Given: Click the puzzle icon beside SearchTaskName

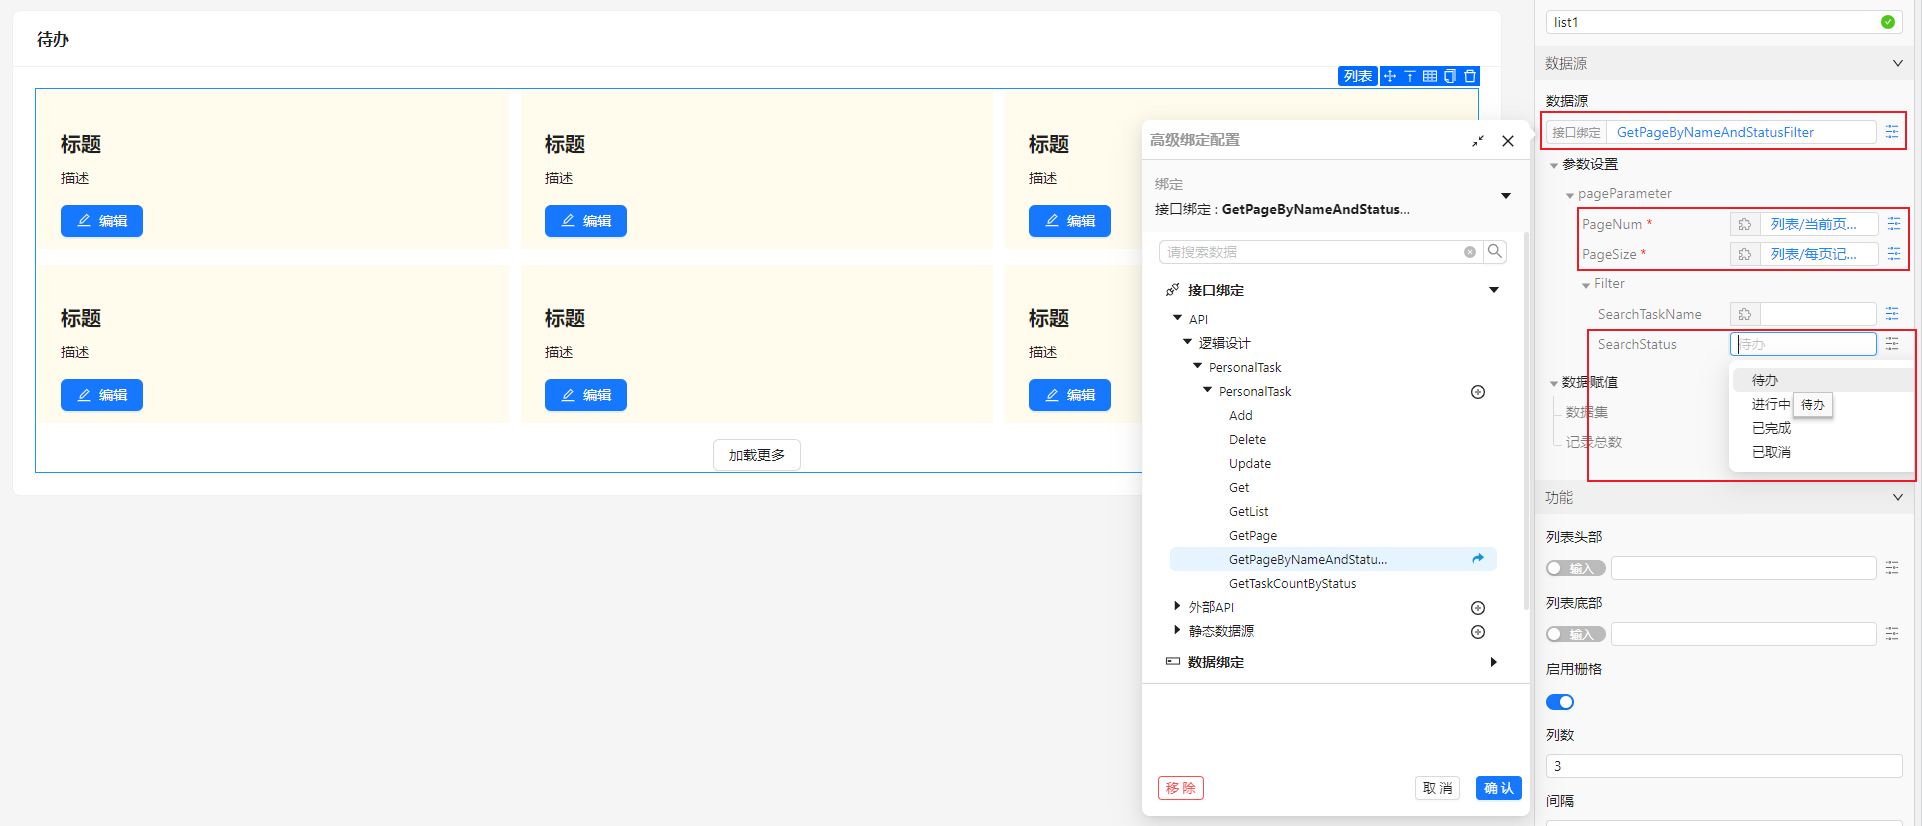Looking at the screenshot, I should point(1745,314).
